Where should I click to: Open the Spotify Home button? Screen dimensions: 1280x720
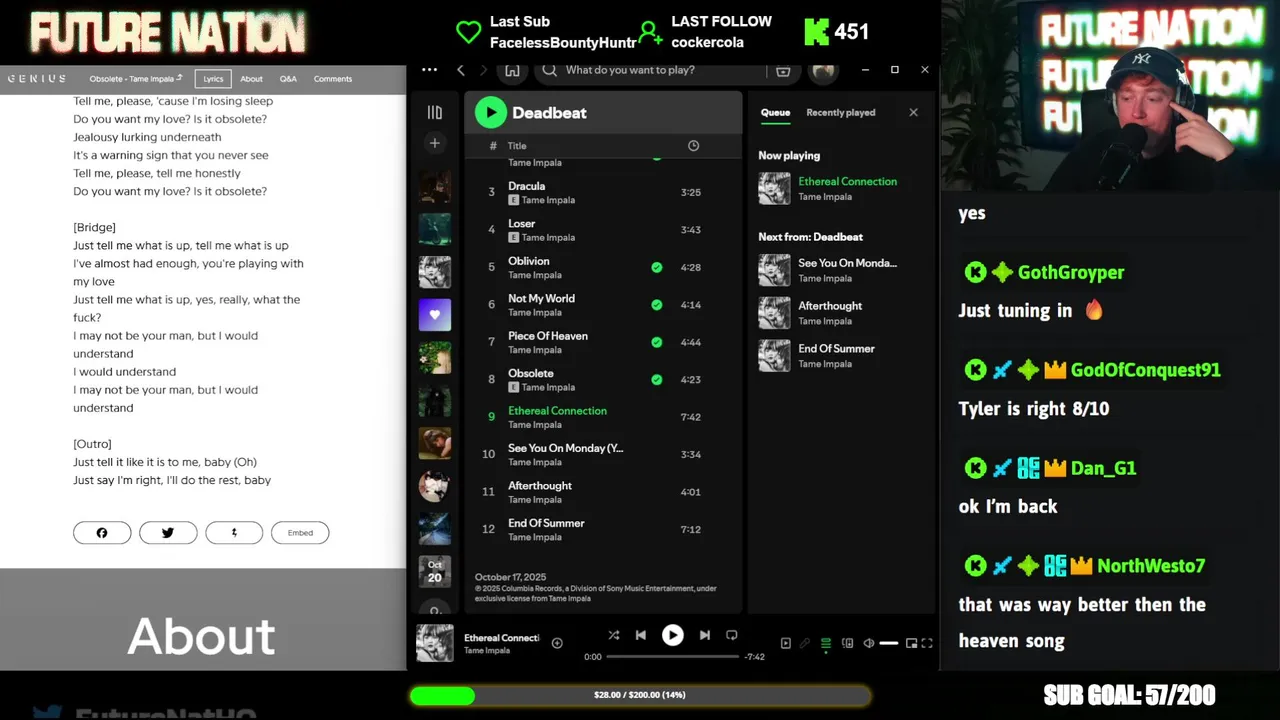point(512,70)
